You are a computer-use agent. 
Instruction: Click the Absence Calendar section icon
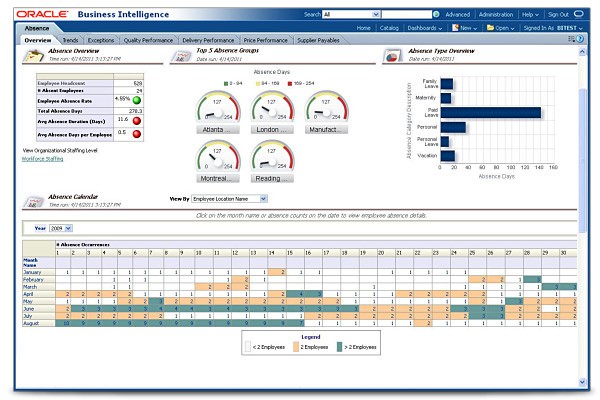click(x=34, y=202)
